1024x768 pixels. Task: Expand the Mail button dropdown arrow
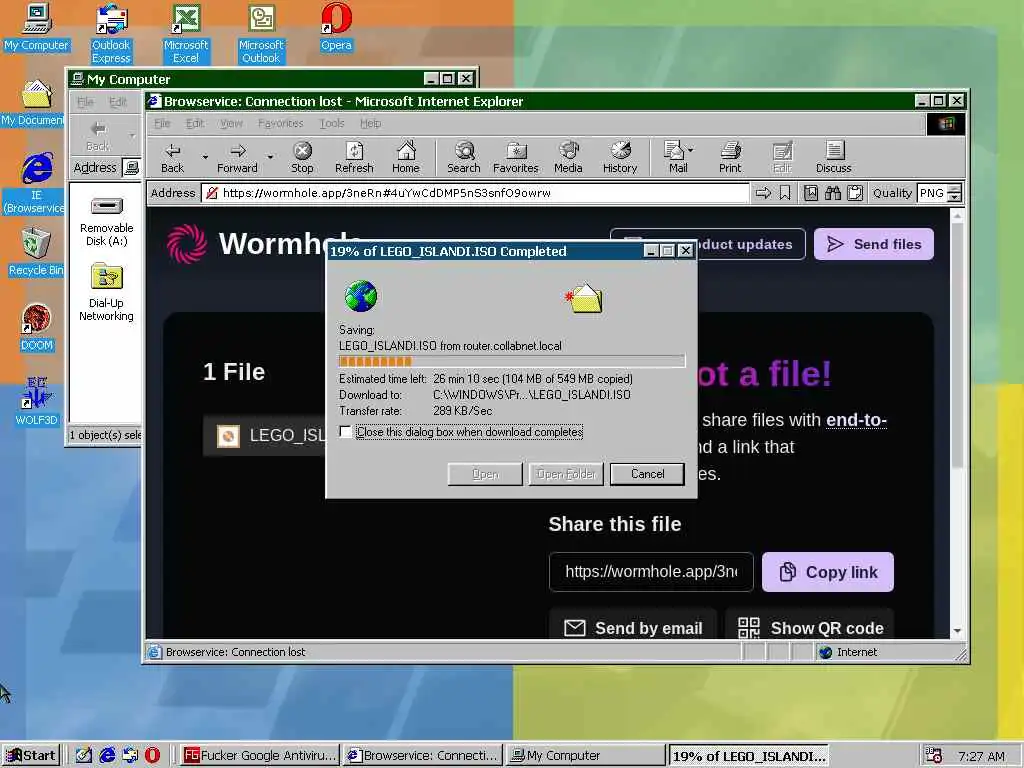(x=691, y=150)
